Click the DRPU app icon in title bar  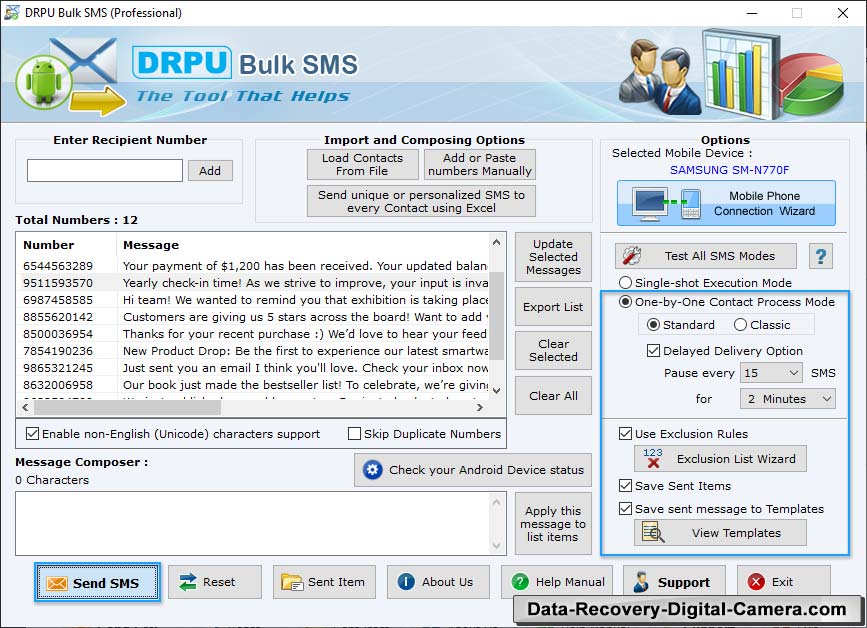pos(11,12)
